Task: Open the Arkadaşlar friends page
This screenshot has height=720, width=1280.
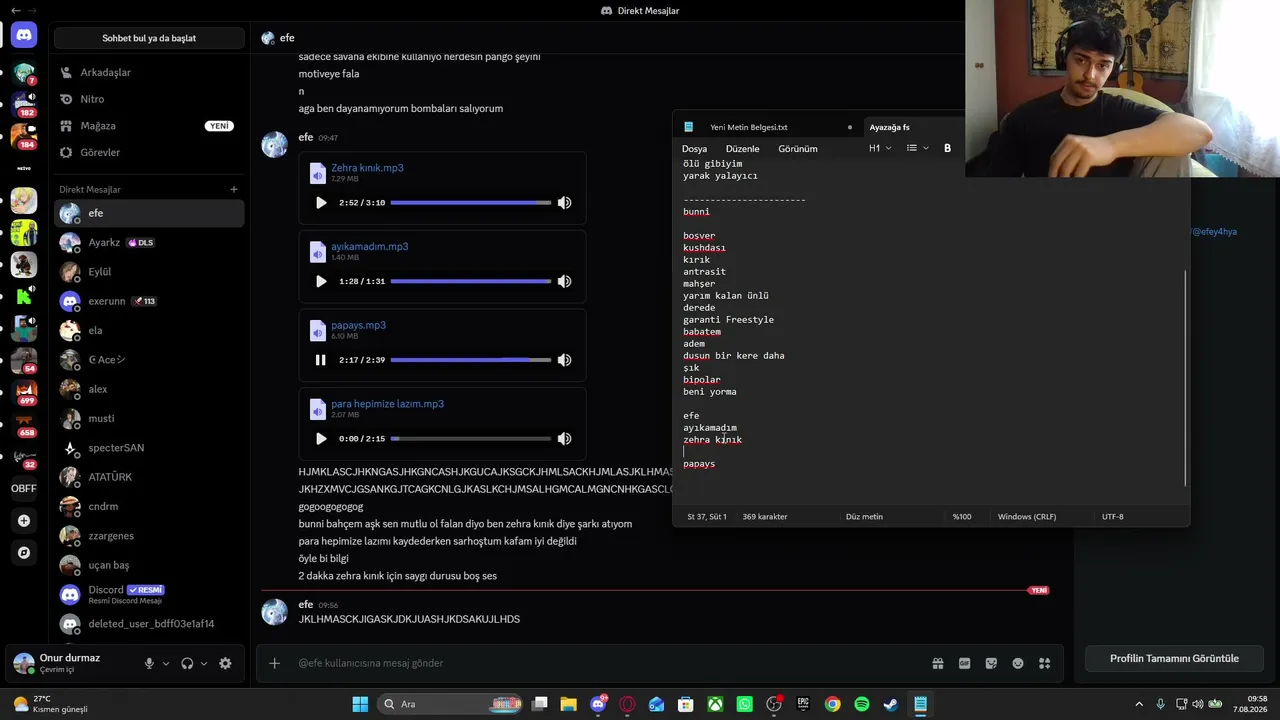Action: pyautogui.click(x=149, y=72)
